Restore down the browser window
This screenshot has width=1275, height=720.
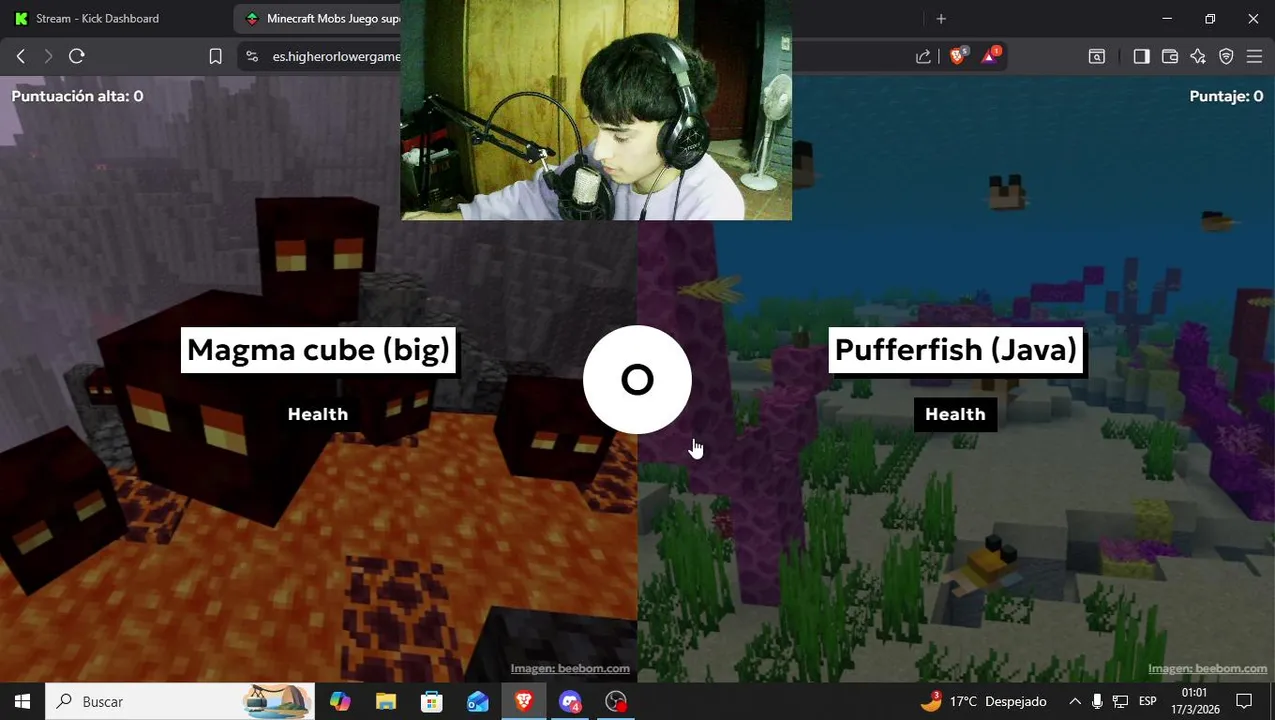pos(1210,18)
